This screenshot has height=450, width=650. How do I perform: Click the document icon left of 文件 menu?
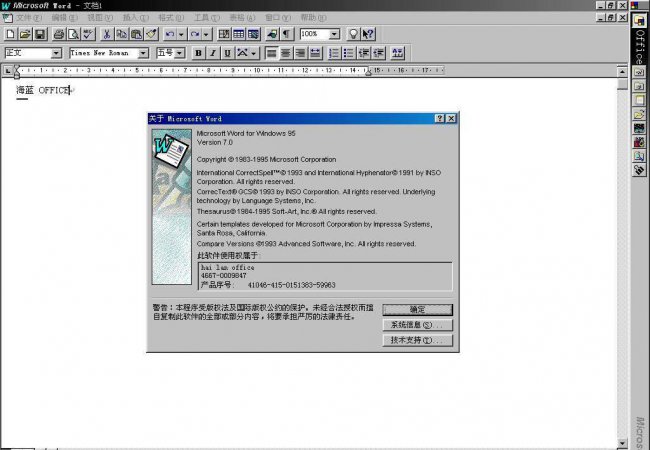coord(7,18)
